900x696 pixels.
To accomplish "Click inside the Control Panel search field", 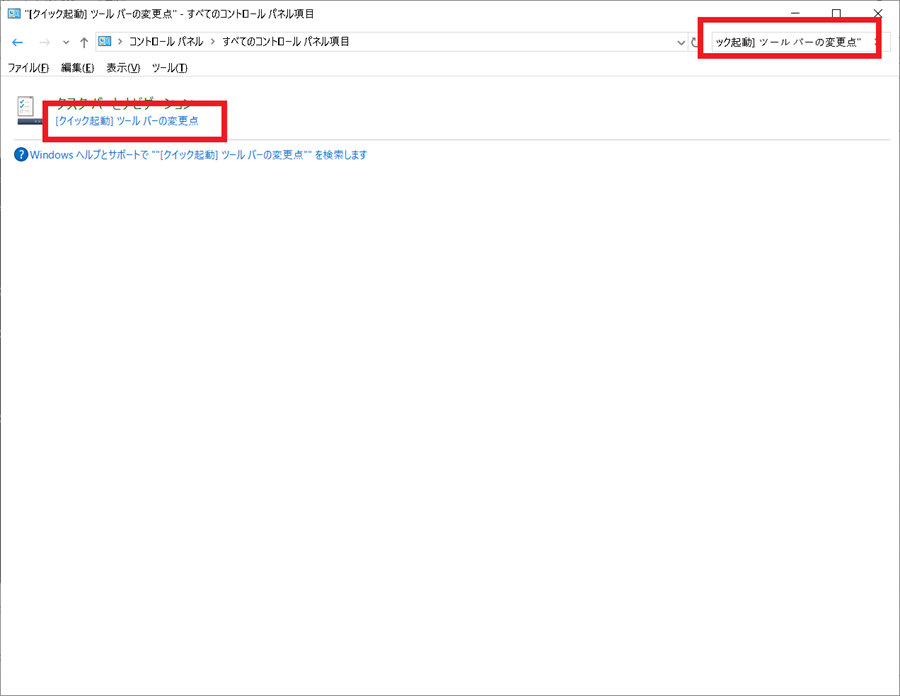I will pos(785,42).
